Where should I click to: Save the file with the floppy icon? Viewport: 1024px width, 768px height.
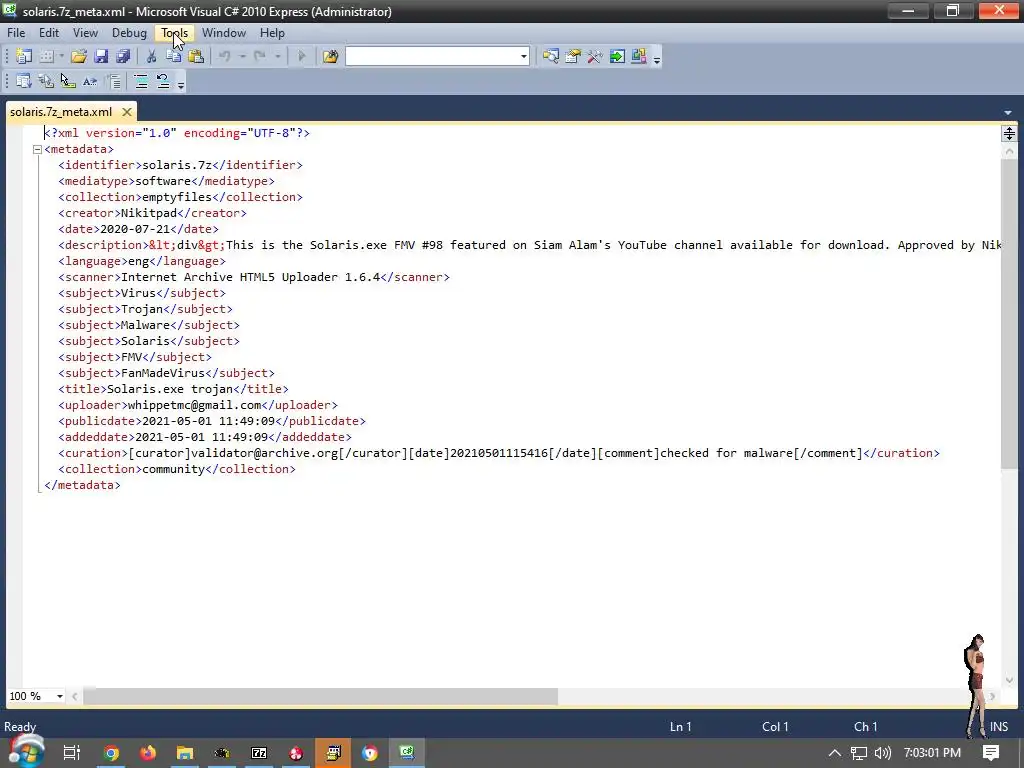(x=101, y=57)
